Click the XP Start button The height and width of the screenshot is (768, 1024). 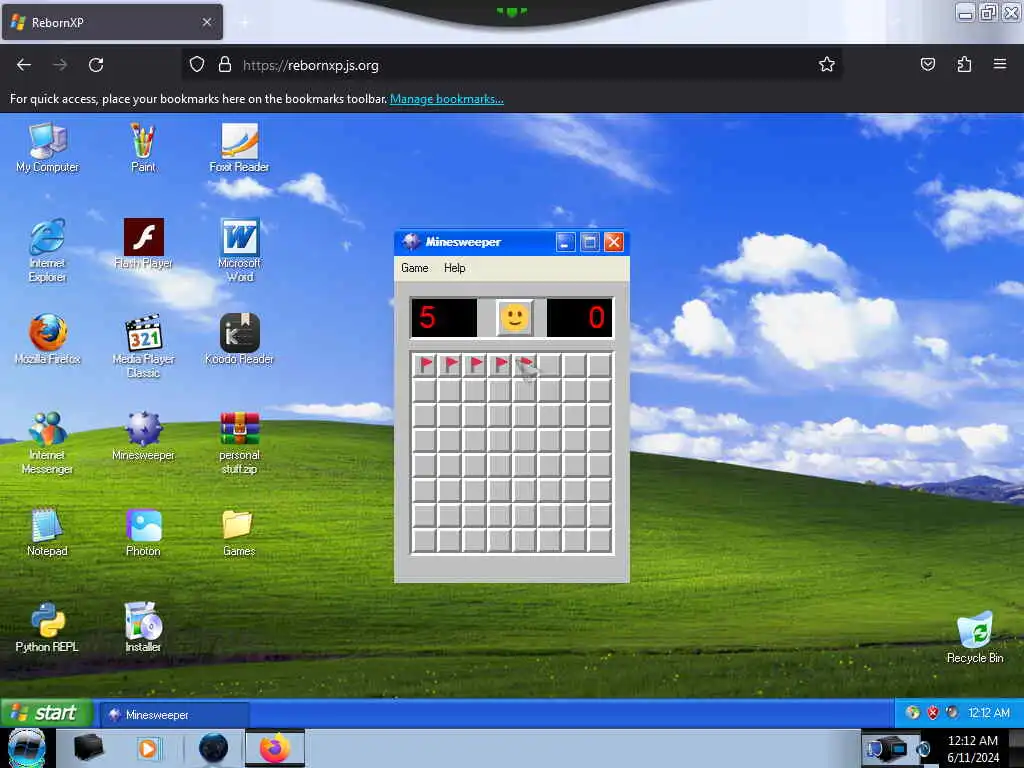point(46,712)
